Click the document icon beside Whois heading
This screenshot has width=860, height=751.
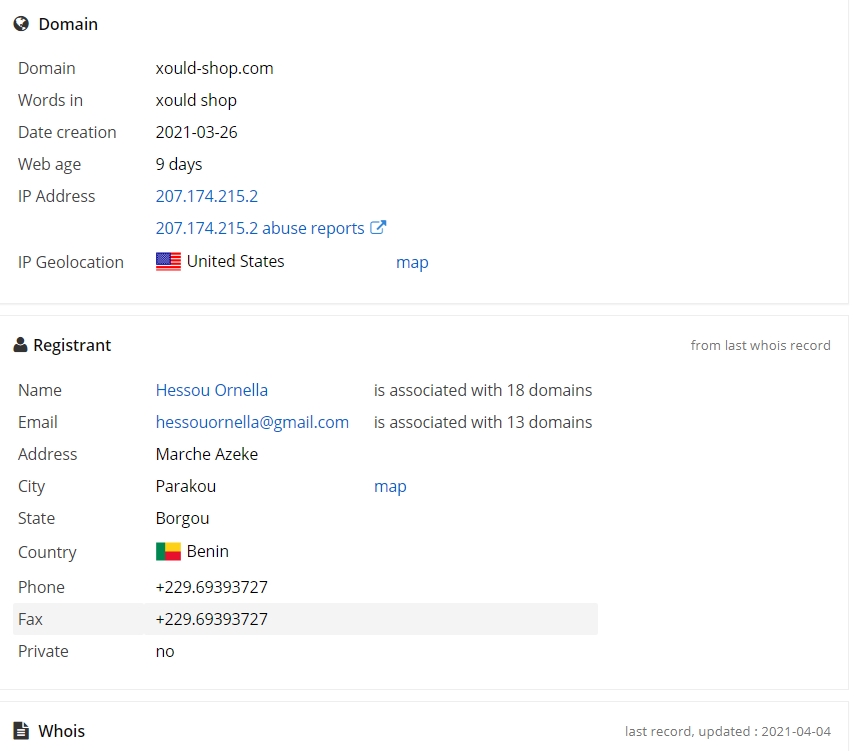click(x=21, y=731)
